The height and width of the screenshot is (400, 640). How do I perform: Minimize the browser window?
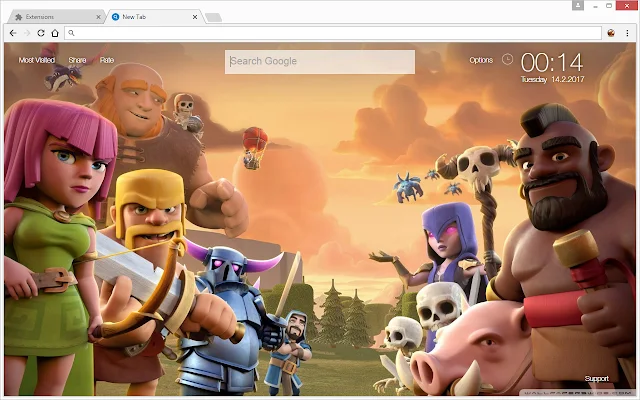pos(596,6)
